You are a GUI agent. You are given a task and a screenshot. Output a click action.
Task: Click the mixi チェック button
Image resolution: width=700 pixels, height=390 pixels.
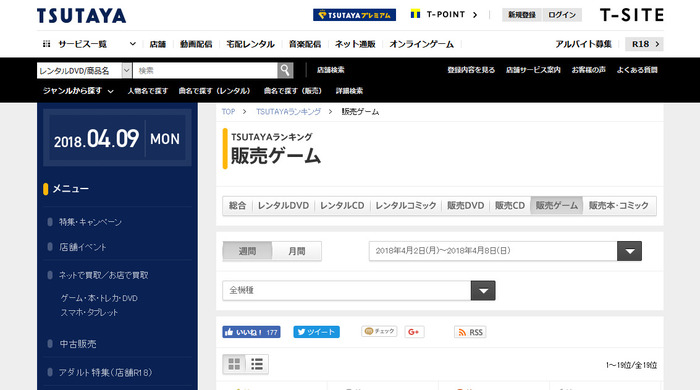[x=379, y=331]
